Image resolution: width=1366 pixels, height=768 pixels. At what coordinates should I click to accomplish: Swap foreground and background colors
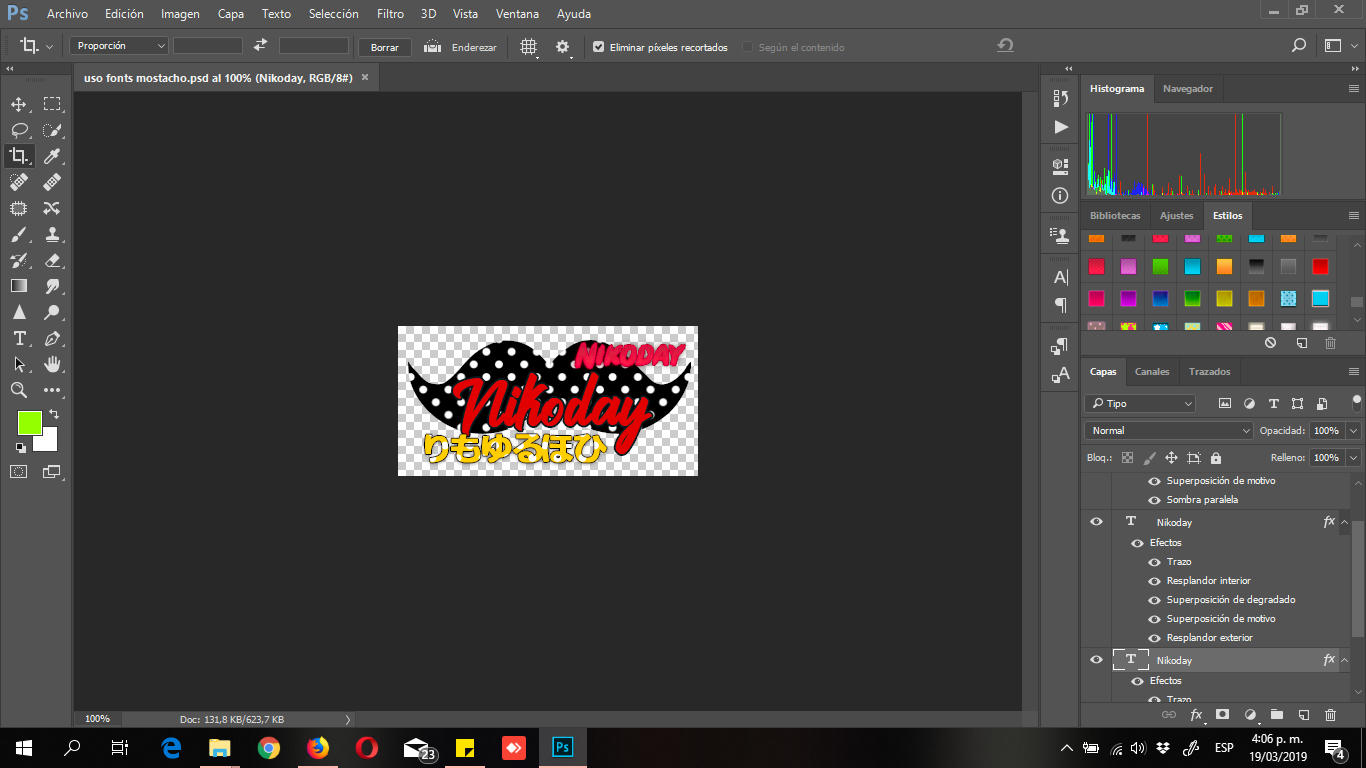point(54,413)
